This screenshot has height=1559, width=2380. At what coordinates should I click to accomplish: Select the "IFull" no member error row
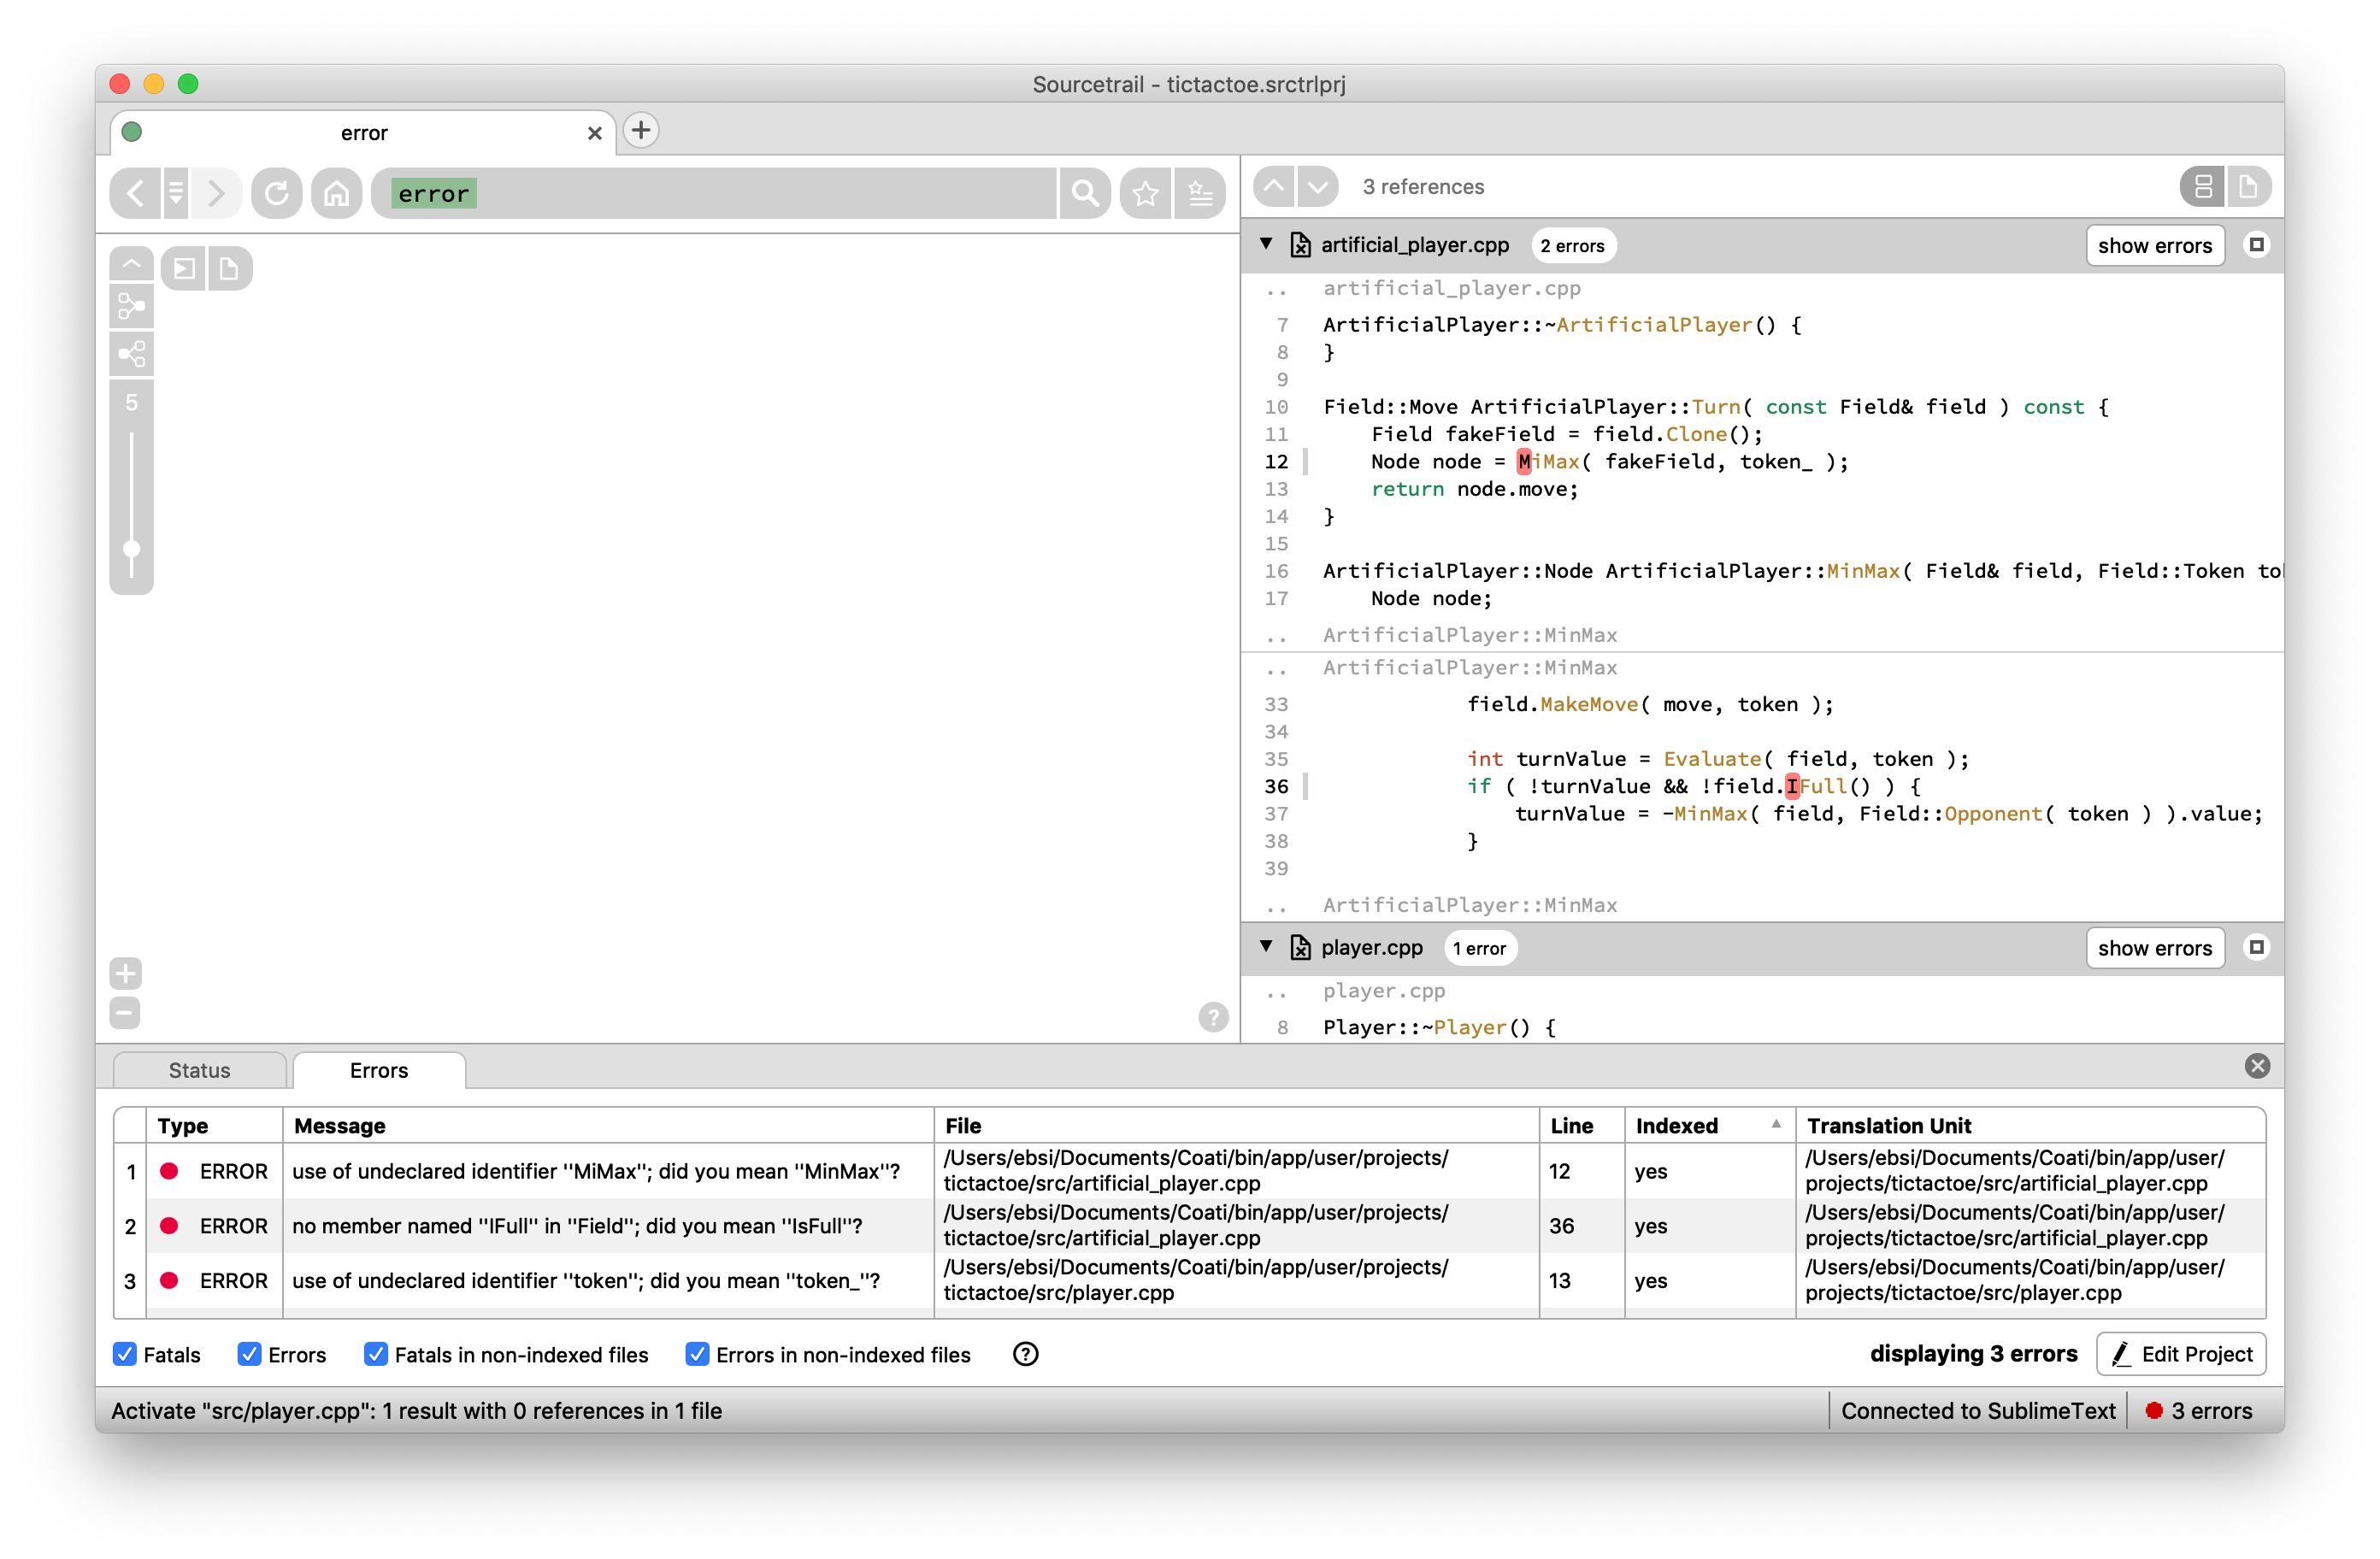[1190, 1226]
